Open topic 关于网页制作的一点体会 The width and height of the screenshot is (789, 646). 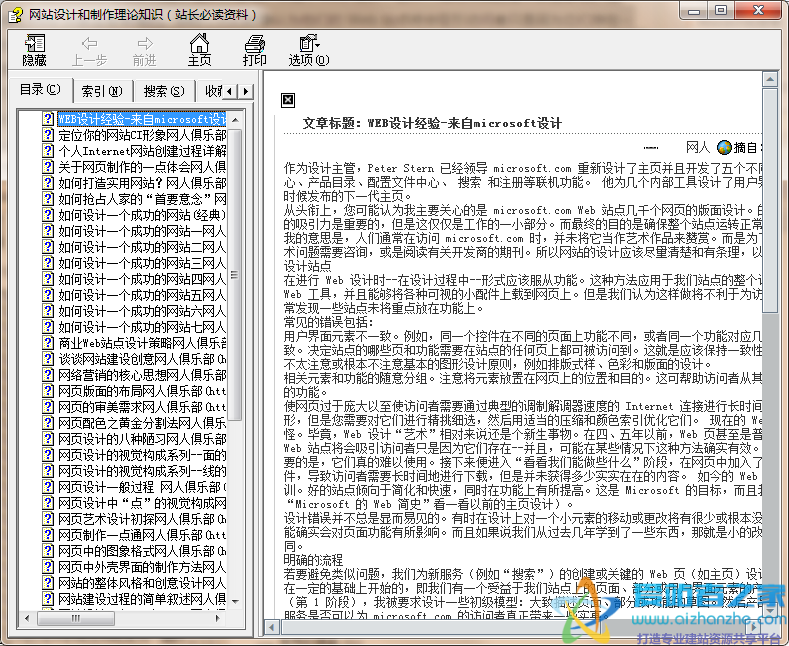[142, 167]
